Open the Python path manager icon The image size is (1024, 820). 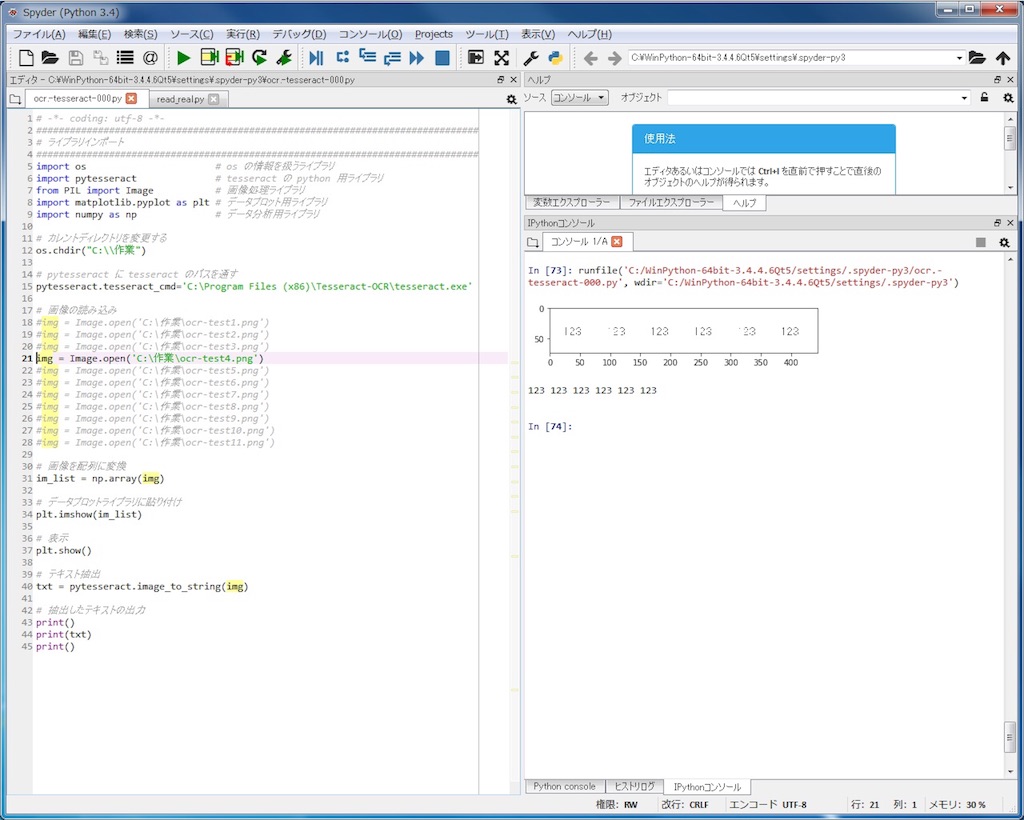click(555, 58)
